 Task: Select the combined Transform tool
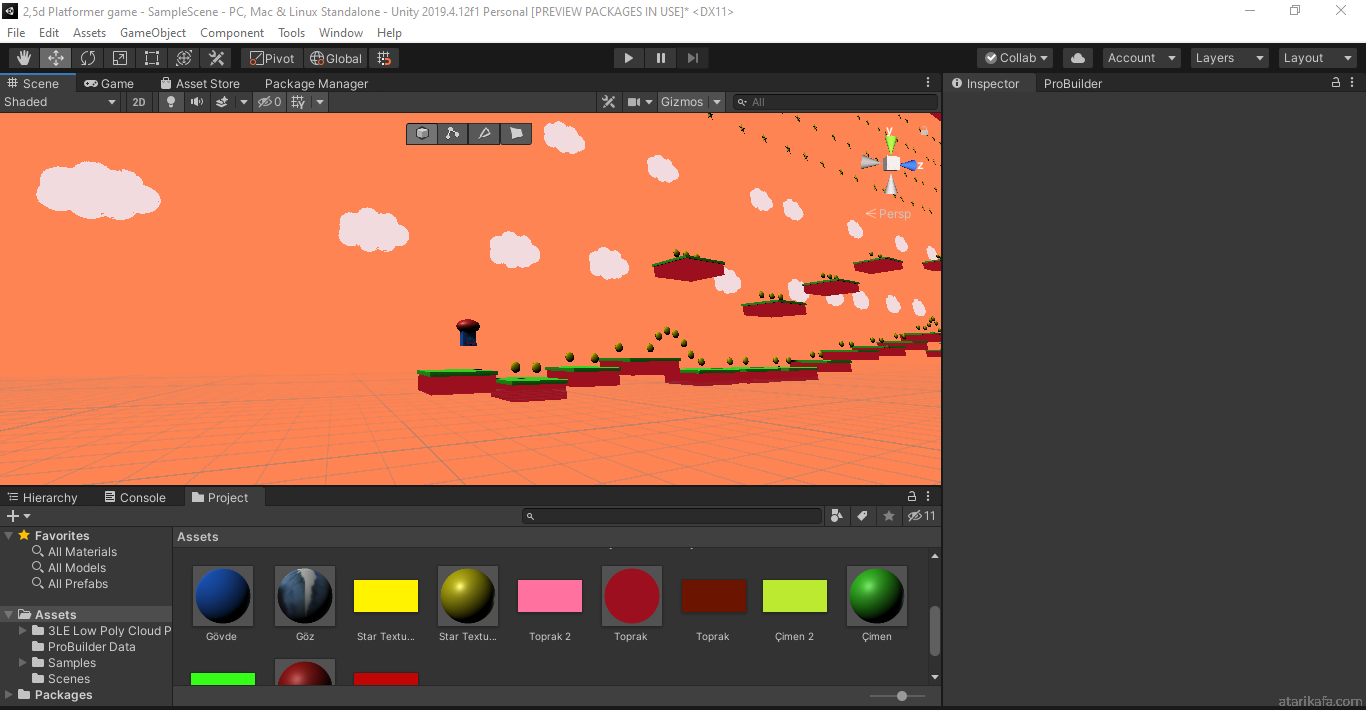coord(184,58)
